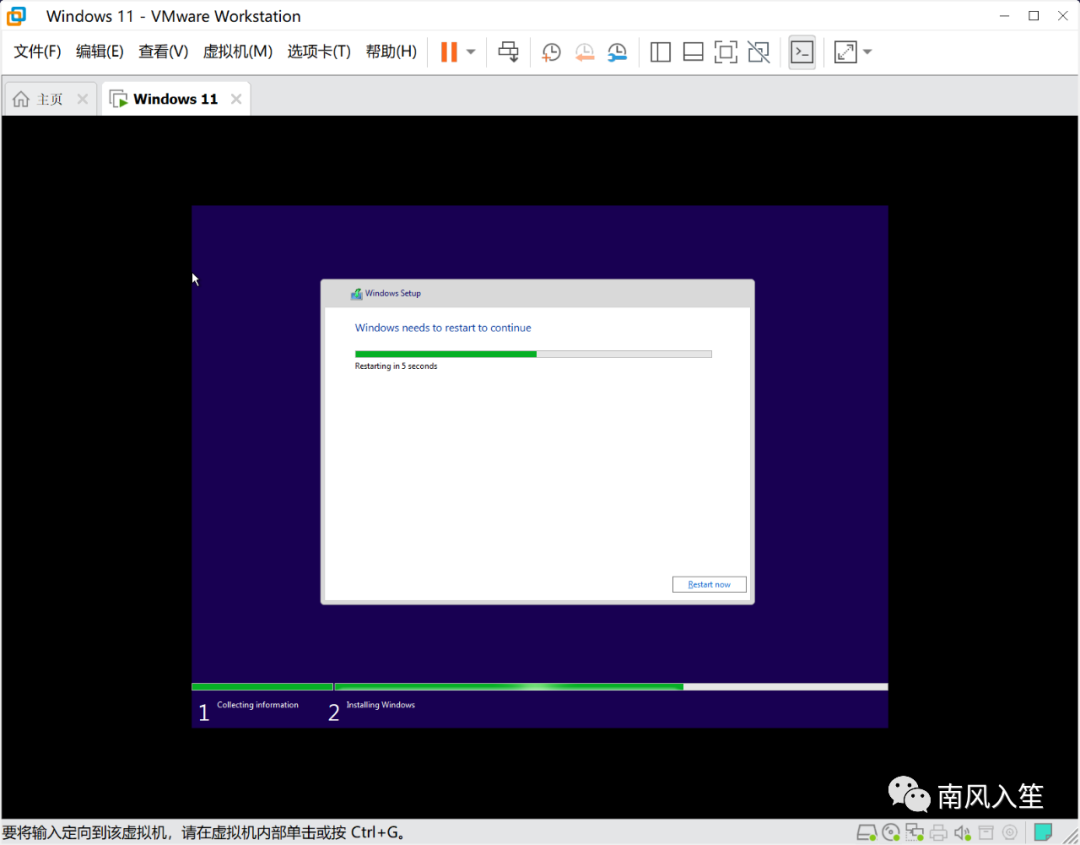Click the 'Installing Windows' step label

coord(380,705)
